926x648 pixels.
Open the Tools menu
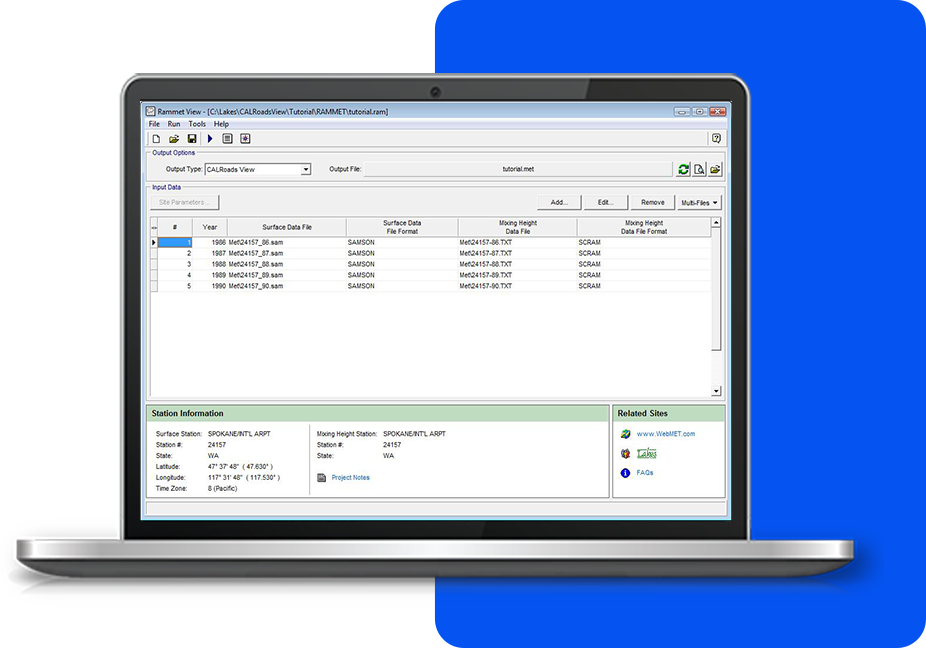(x=197, y=124)
